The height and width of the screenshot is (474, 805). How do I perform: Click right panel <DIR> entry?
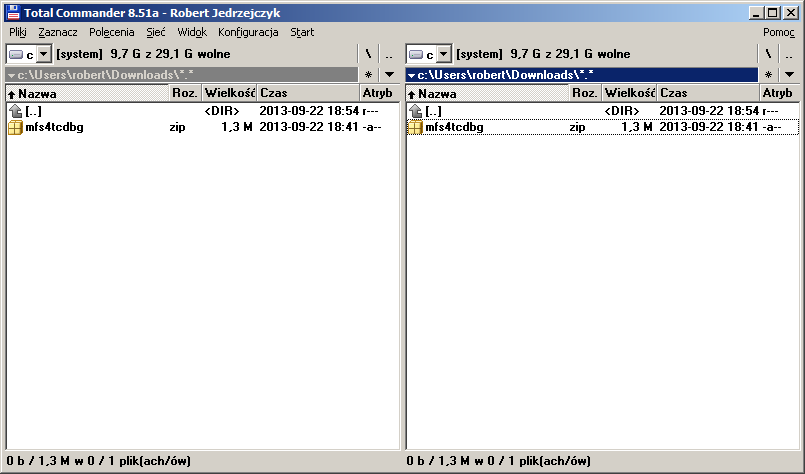click(621, 111)
